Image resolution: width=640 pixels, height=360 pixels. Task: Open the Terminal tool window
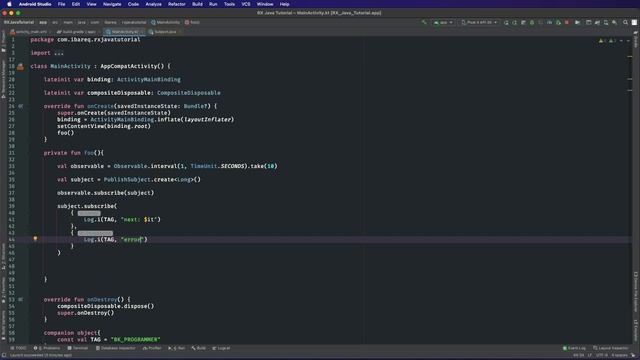point(78,348)
